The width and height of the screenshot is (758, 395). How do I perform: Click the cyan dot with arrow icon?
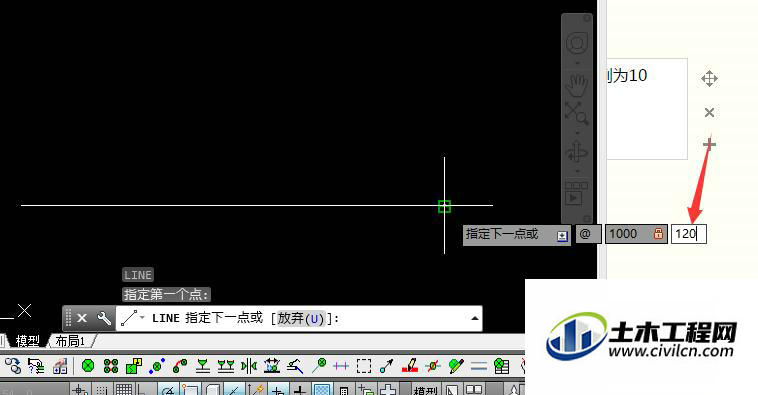[x=386, y=366]
